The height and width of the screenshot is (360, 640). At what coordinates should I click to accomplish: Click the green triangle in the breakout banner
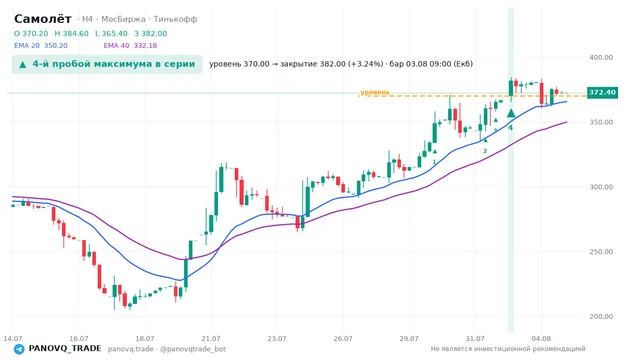tap(23, 64)
